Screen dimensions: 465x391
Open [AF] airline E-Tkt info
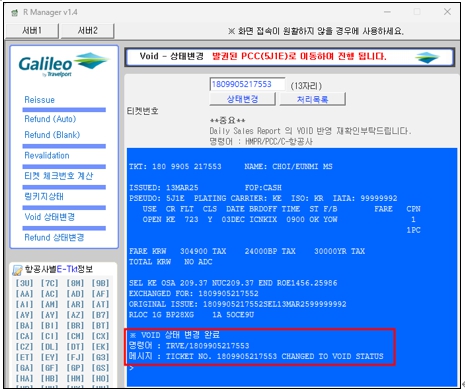point(100,294)
